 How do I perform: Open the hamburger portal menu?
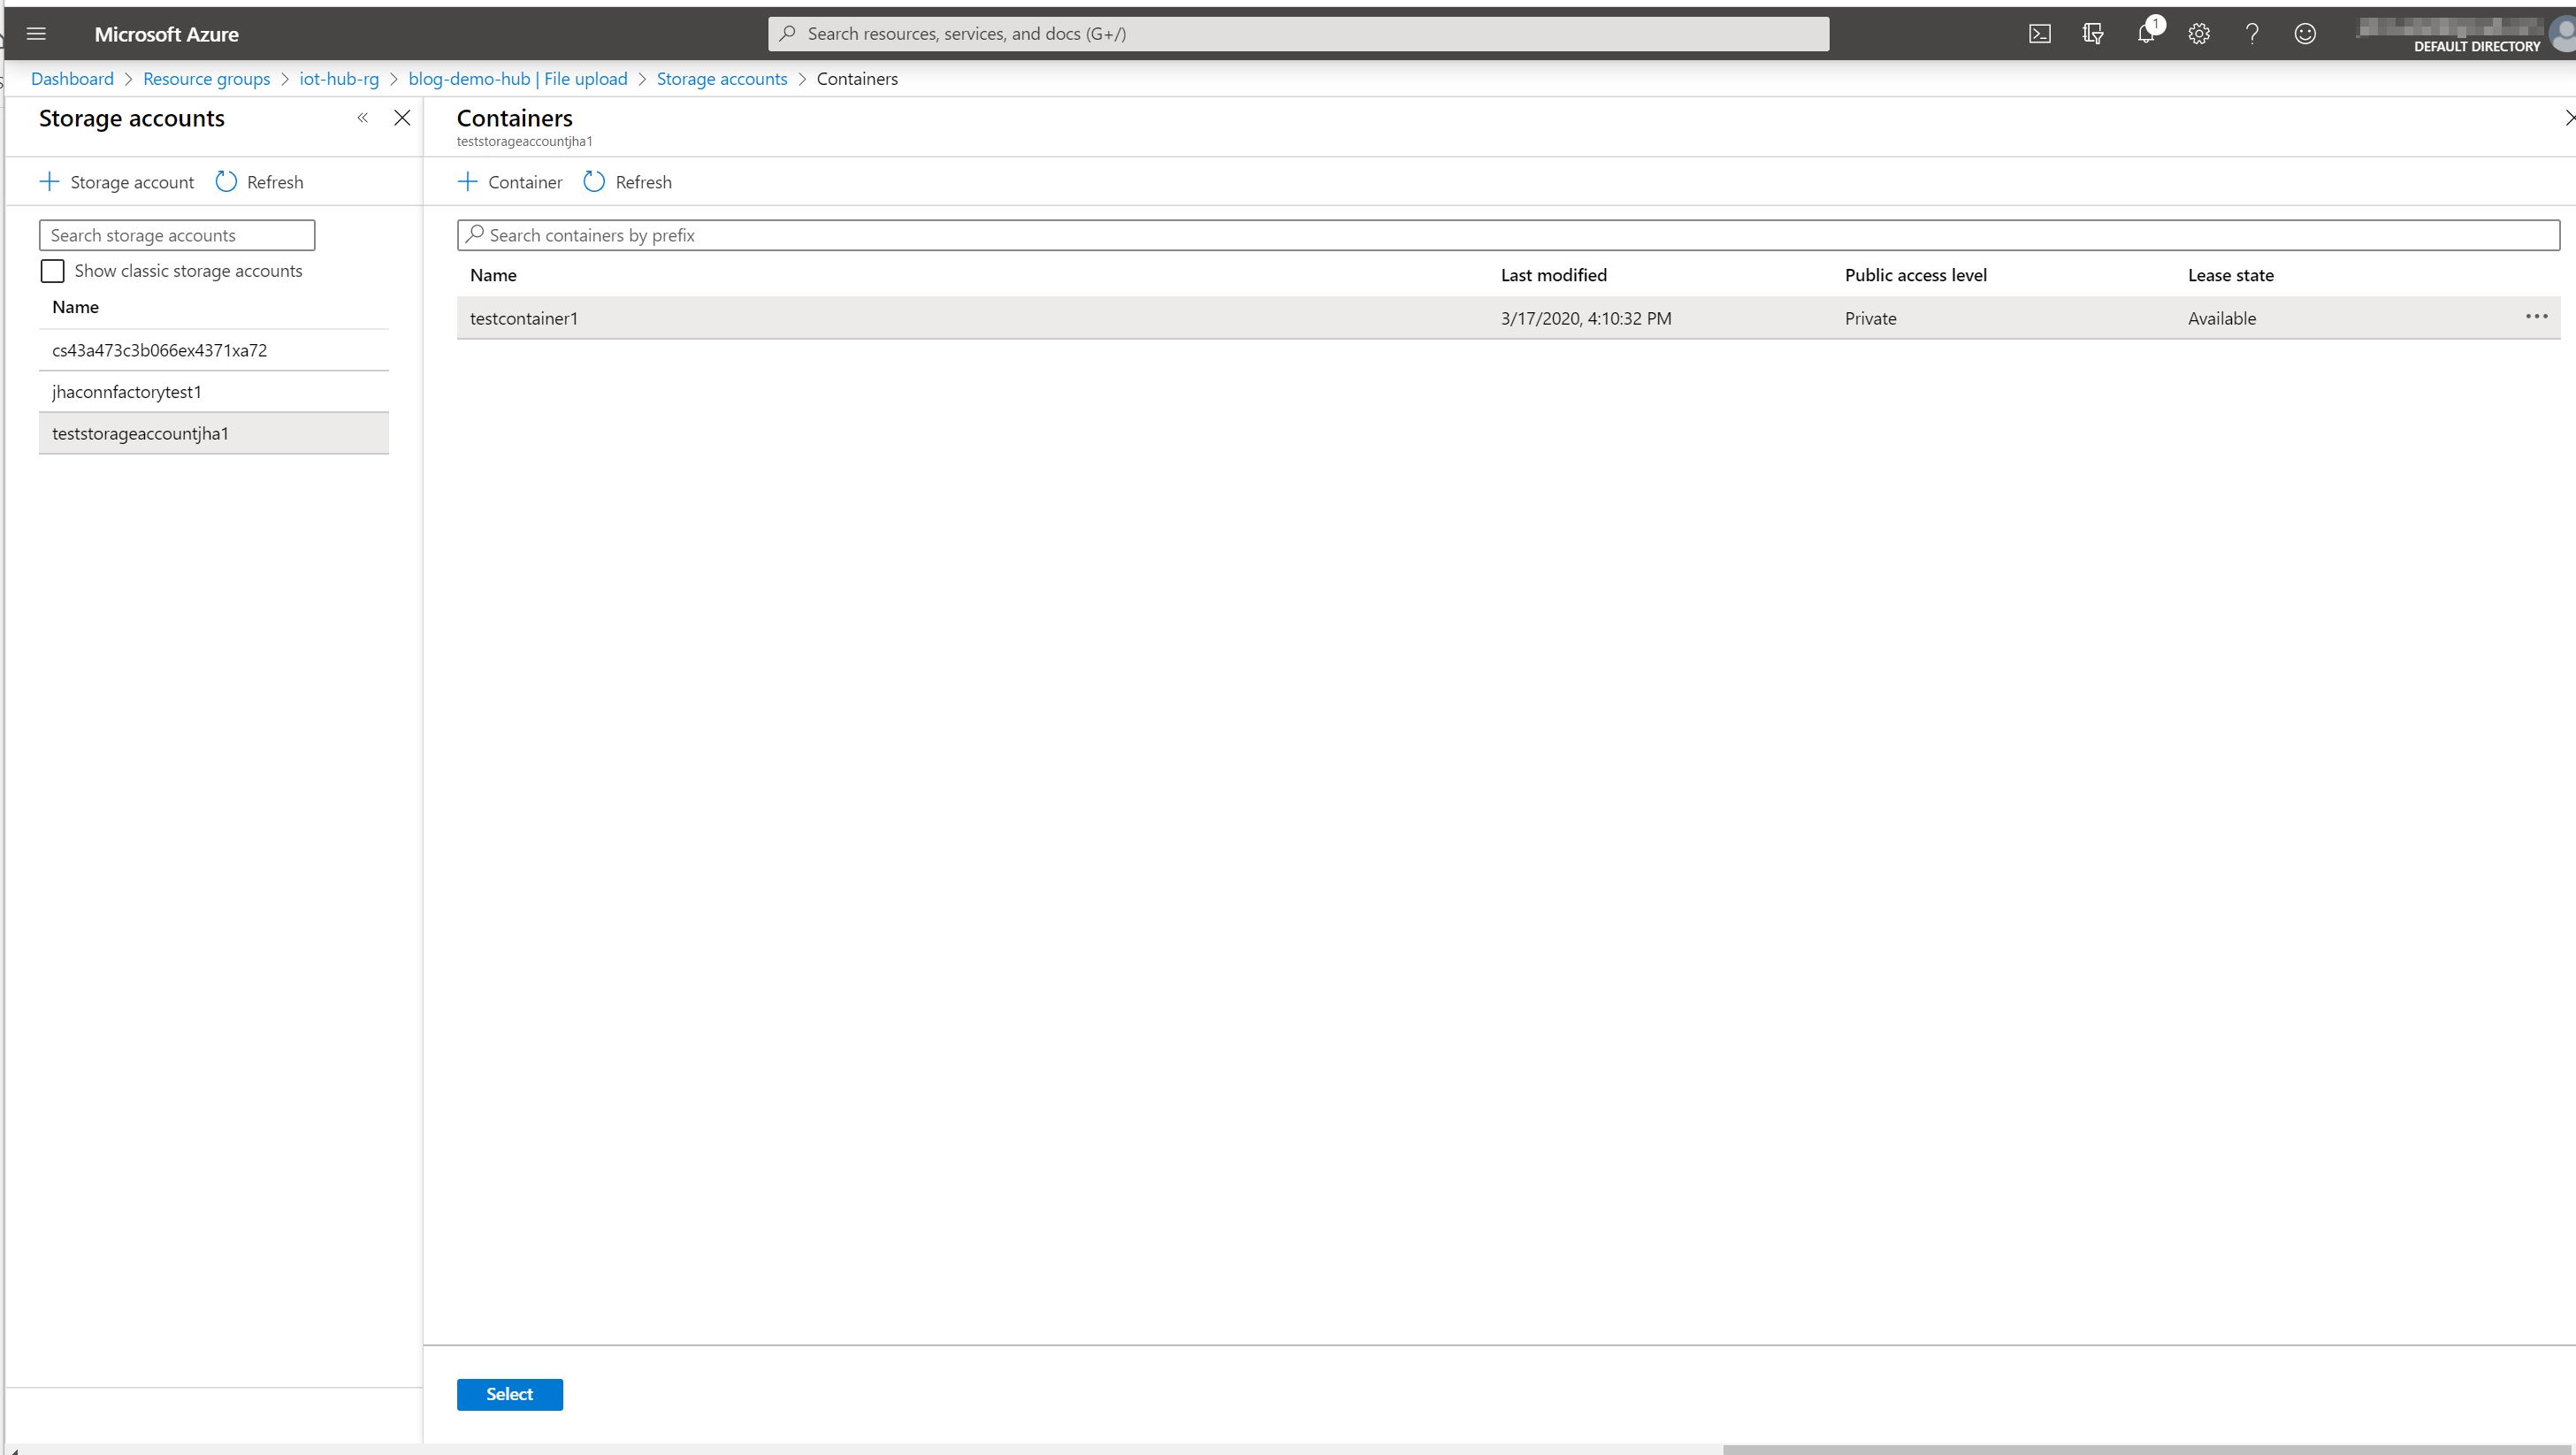(36, 34)
